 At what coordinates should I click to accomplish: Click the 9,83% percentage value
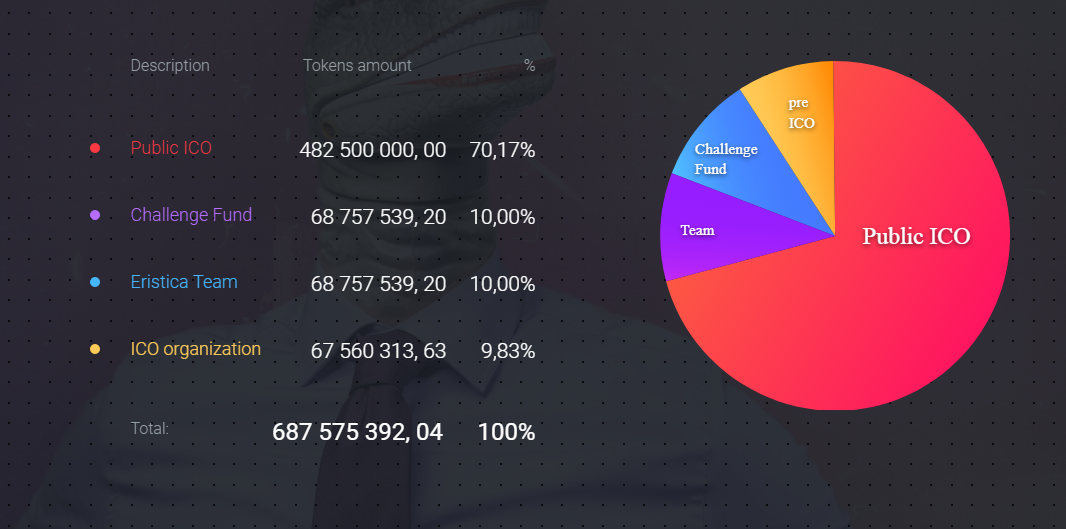click(508, 351)
